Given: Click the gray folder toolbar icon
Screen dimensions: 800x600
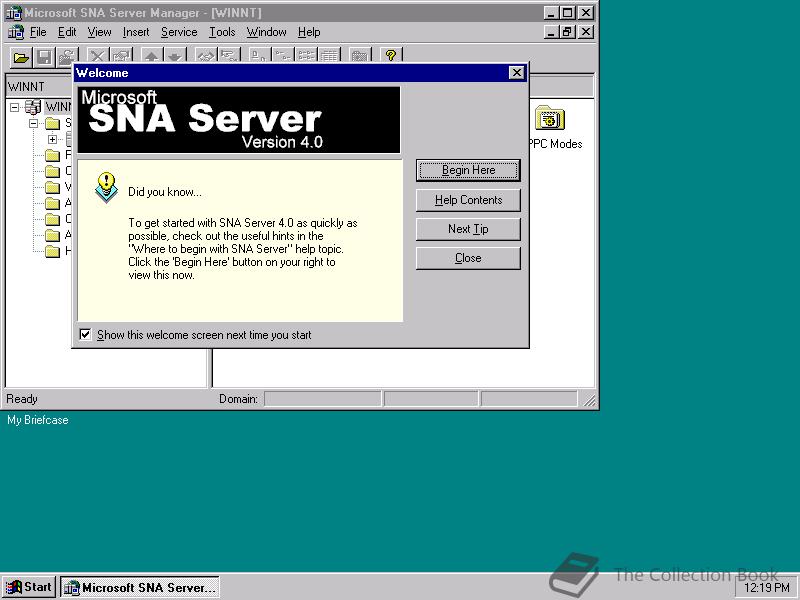Looking at the screenshot, I should pyautogui.click(x=360, y=57).
